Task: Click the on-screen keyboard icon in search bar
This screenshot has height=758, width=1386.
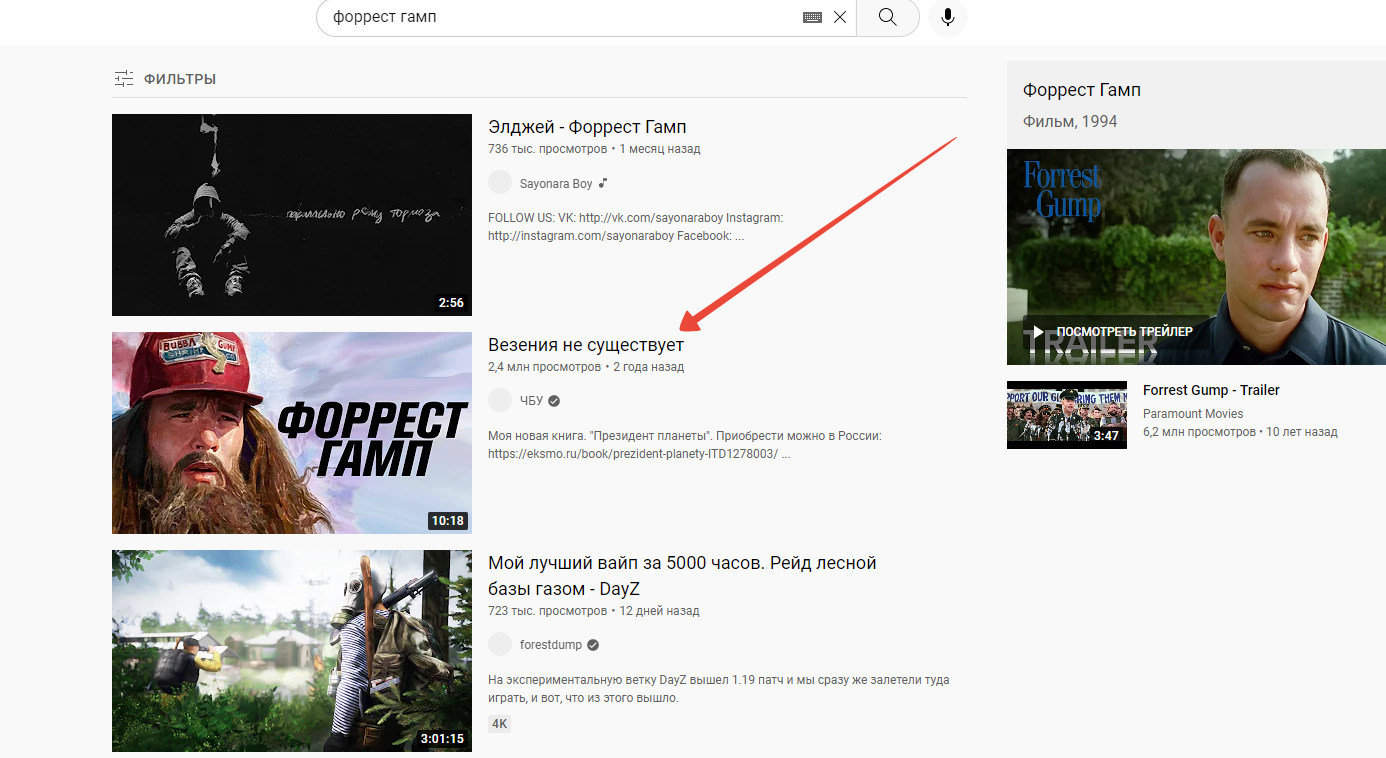Action: [812, 17]
